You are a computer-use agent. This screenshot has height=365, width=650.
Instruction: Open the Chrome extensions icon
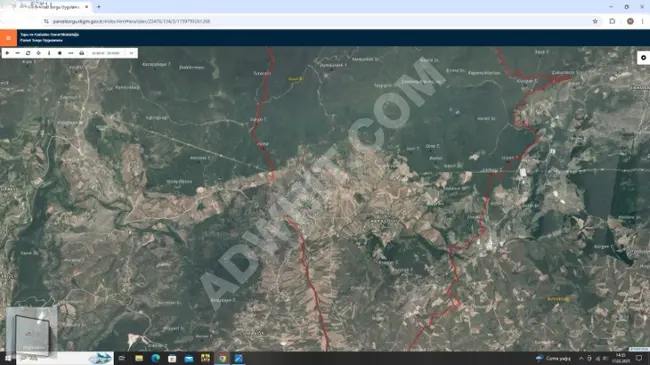pos(612,21)
